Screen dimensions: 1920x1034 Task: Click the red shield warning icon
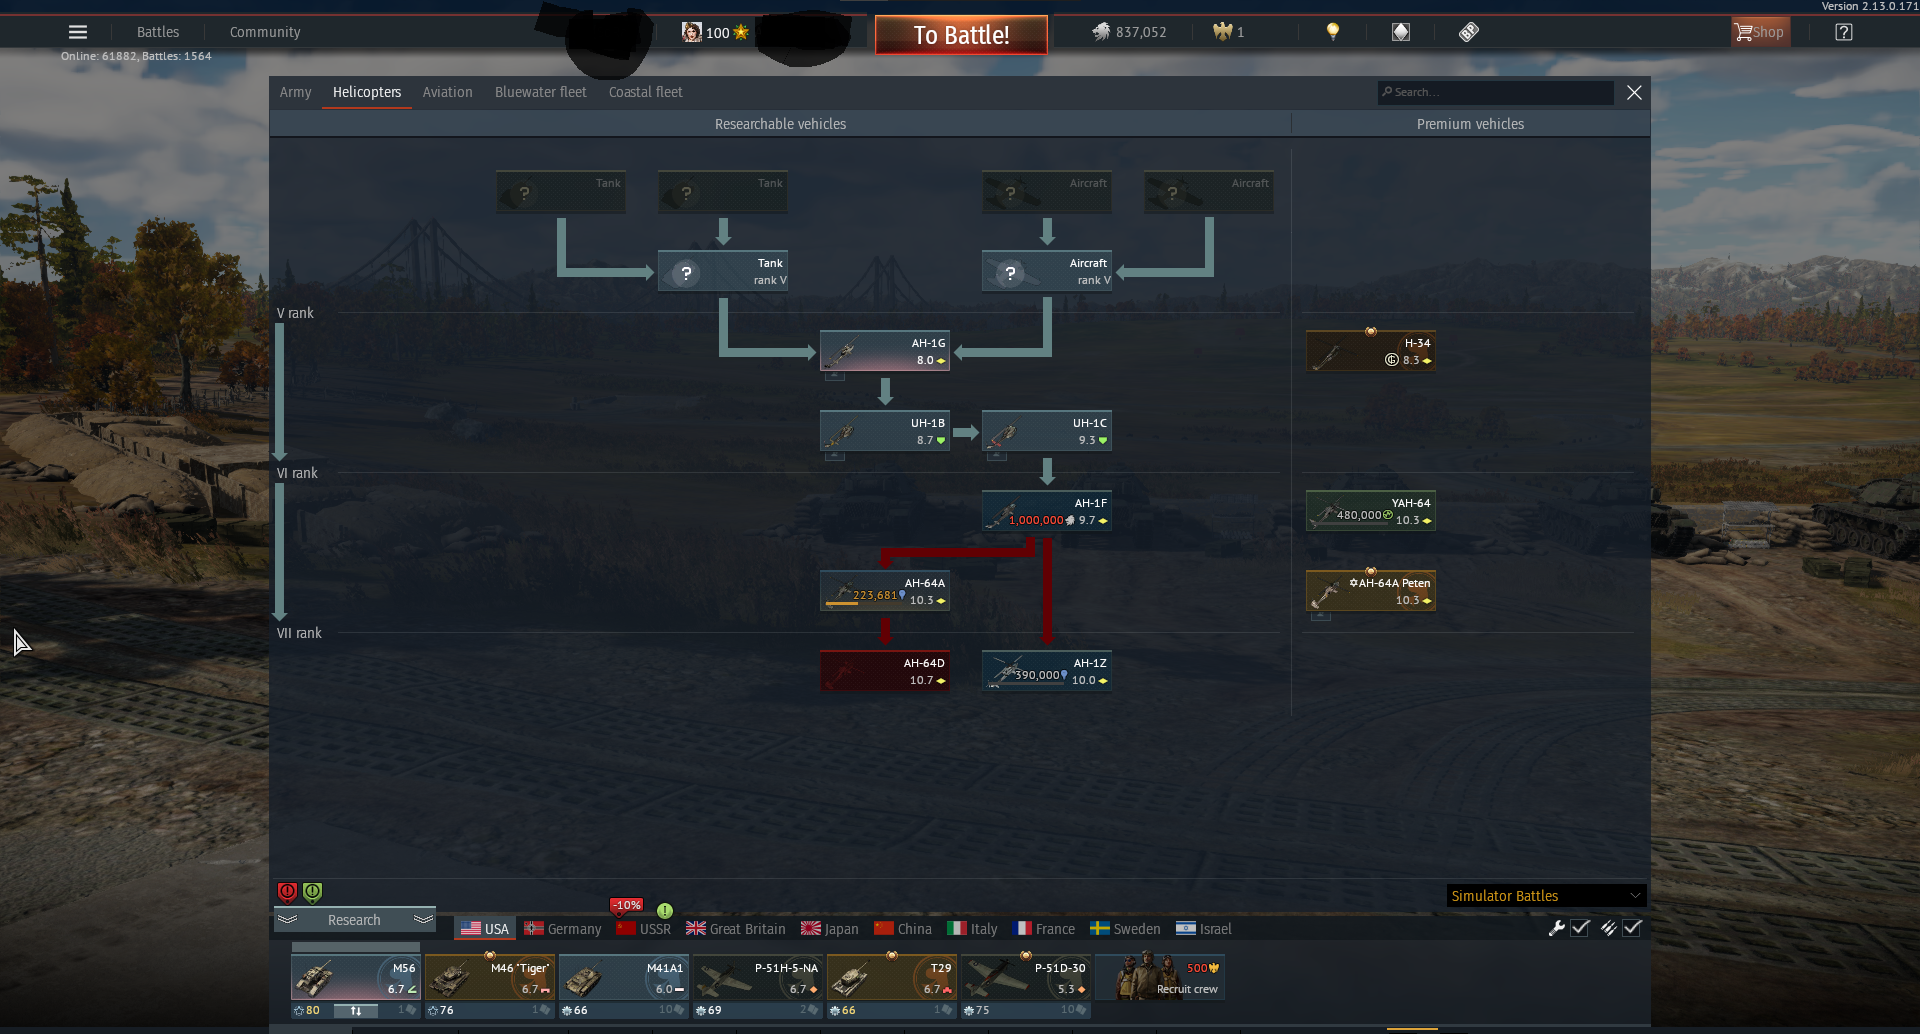click(287, 891)
